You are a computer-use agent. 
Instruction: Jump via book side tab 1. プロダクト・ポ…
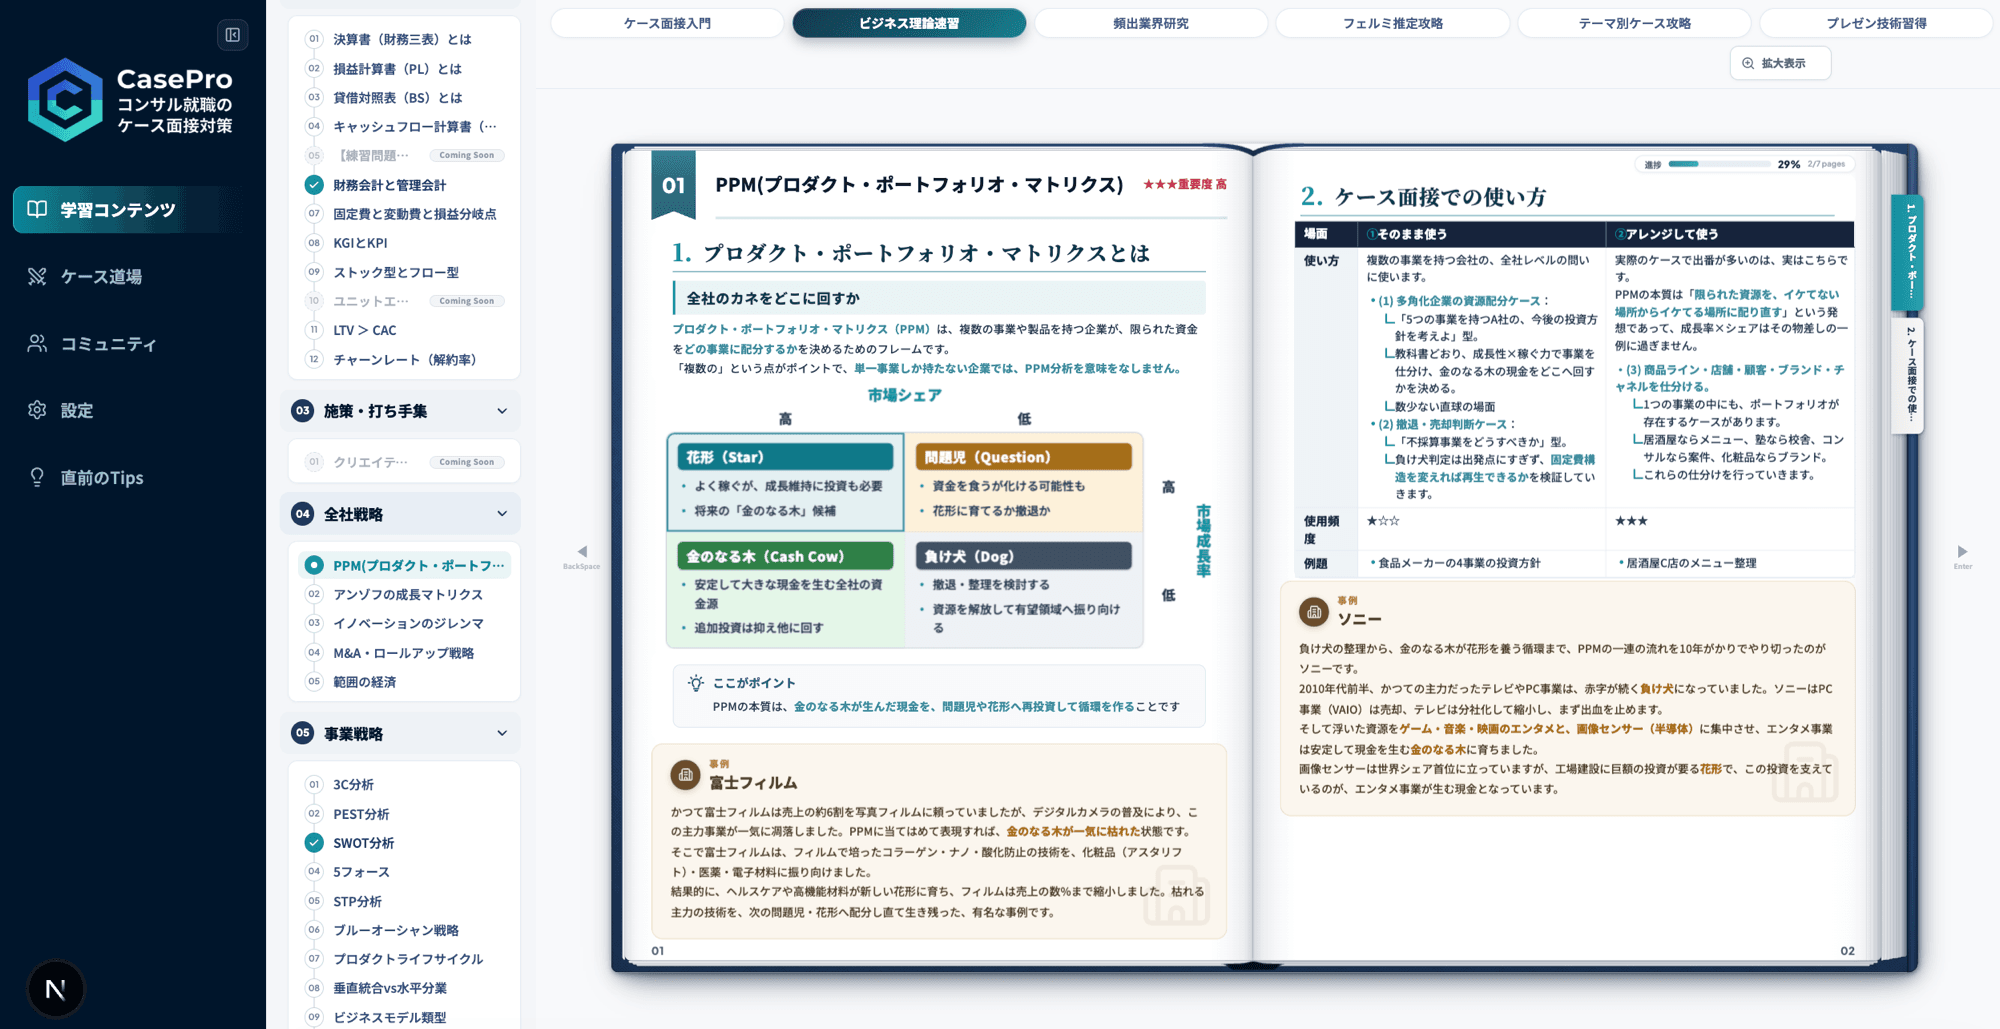(1909, 252)
